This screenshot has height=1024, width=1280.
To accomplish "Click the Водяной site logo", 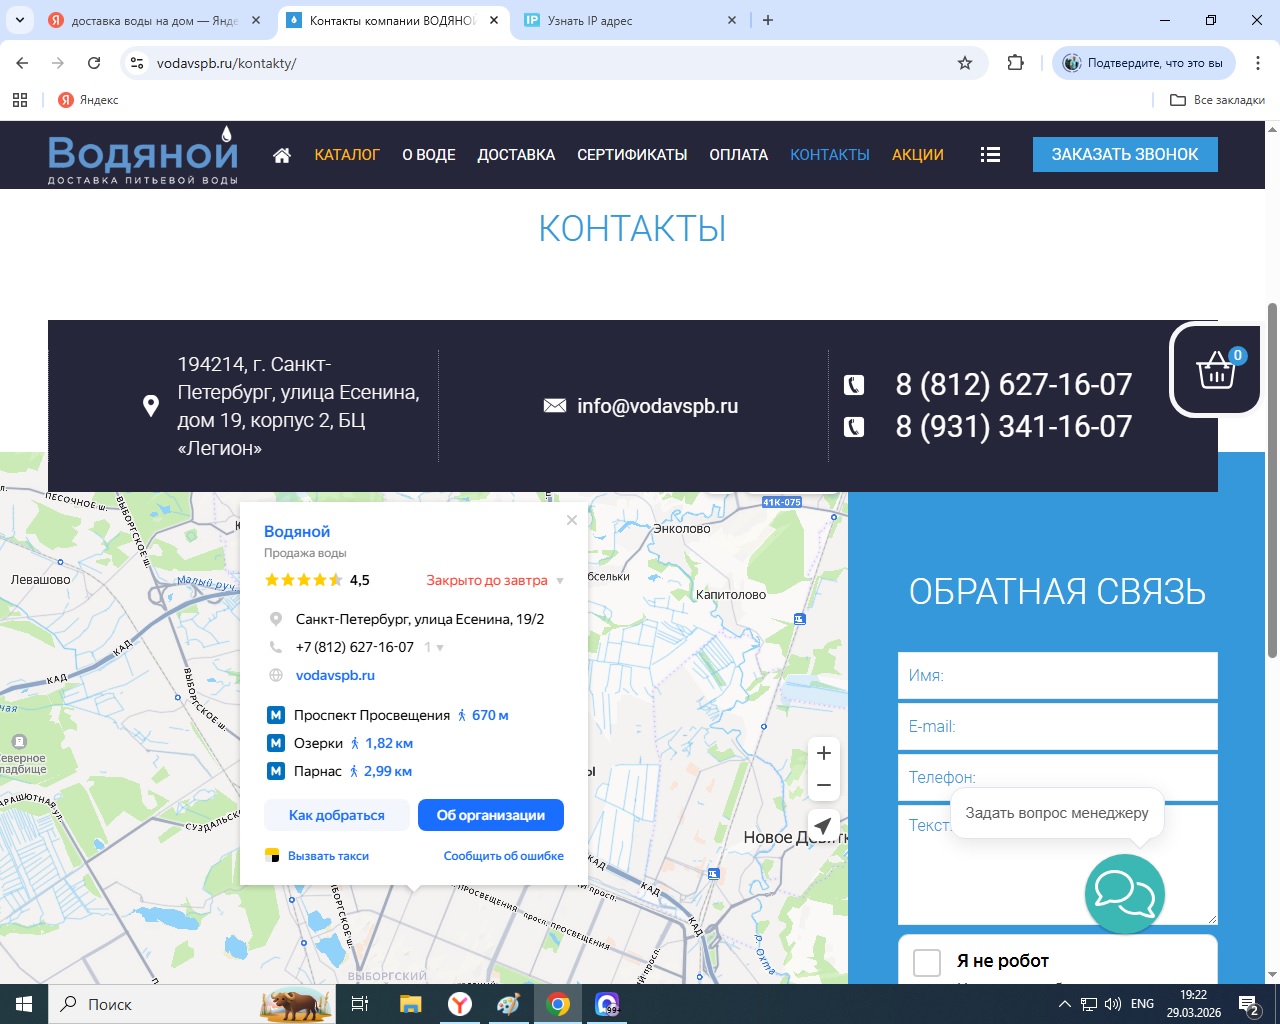I will (143, 155).
